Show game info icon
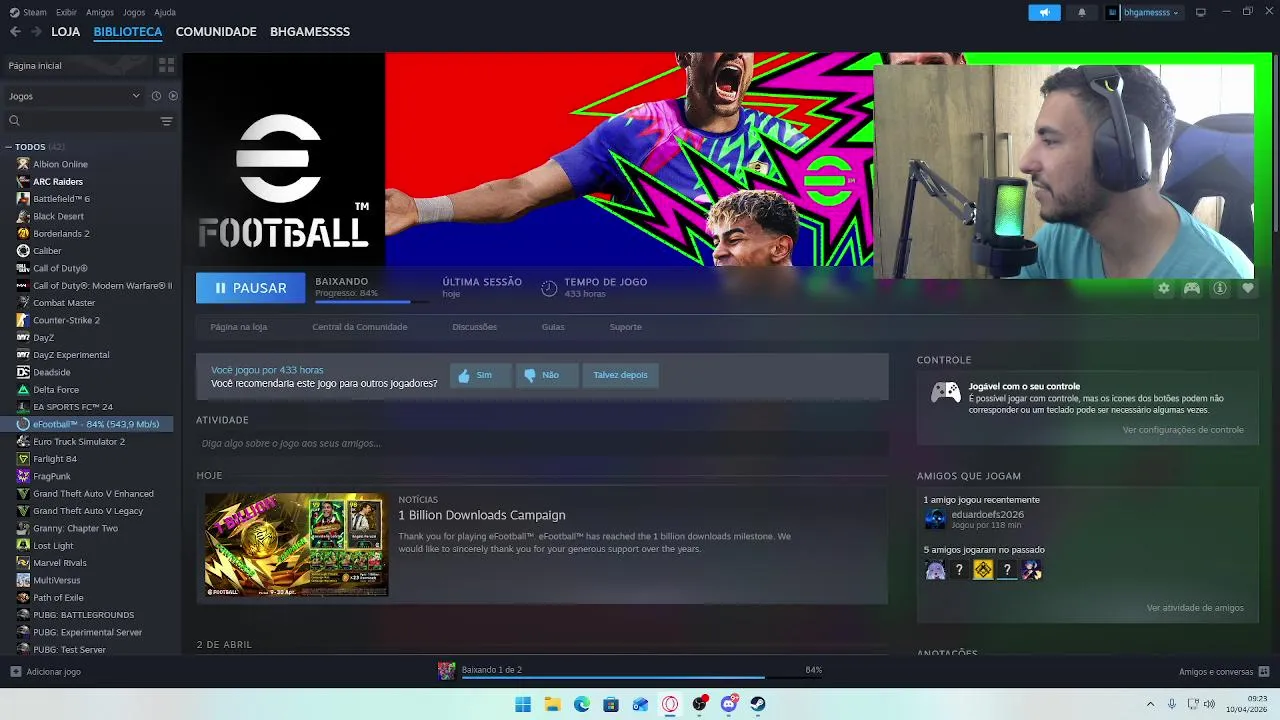This screenshot has width=1280, height=720. [x=1220, y=288]
